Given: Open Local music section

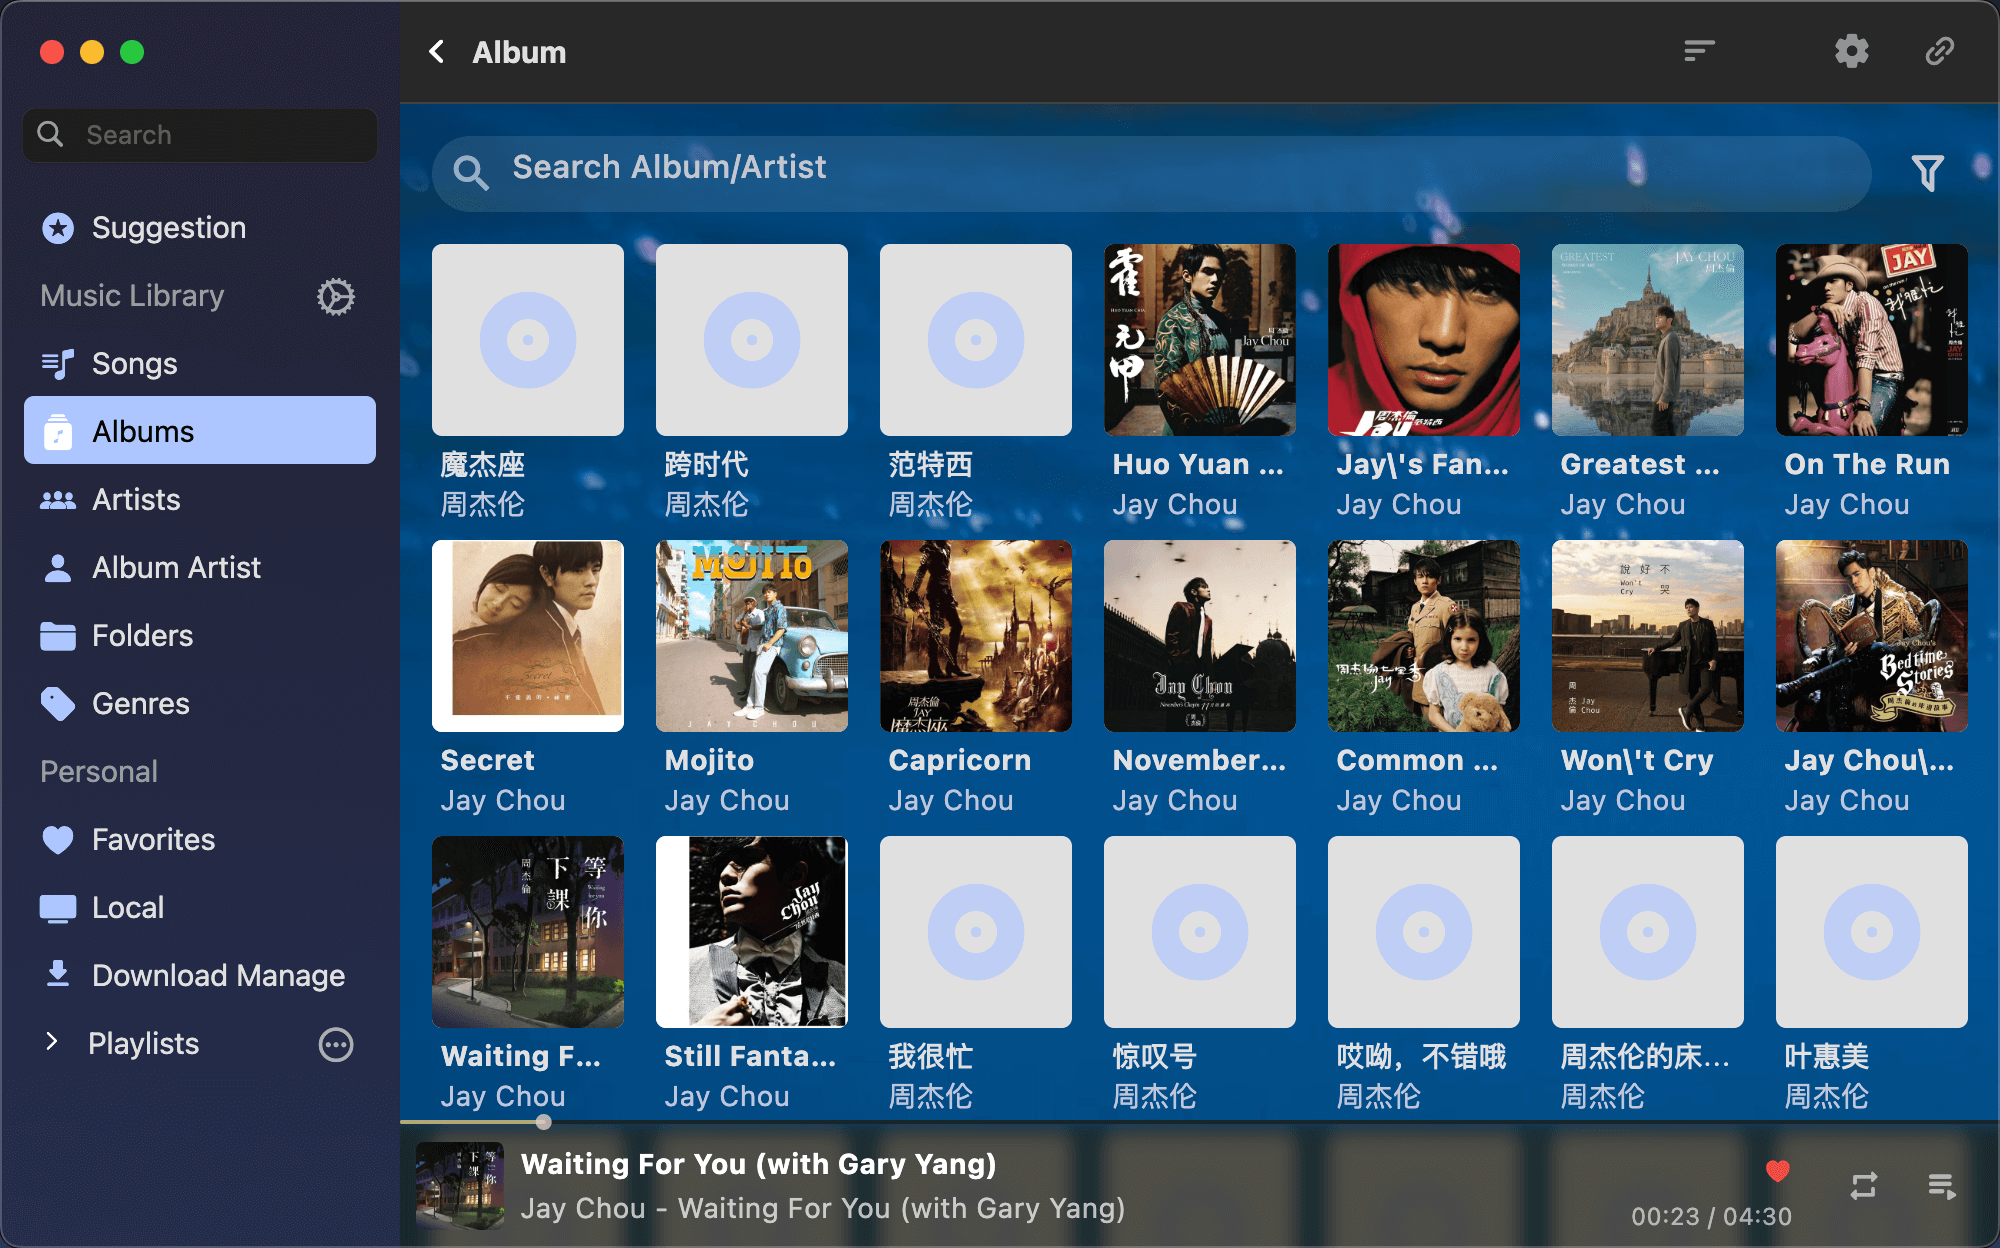Looking at the screenshot, I should click(x=200, y=908).
